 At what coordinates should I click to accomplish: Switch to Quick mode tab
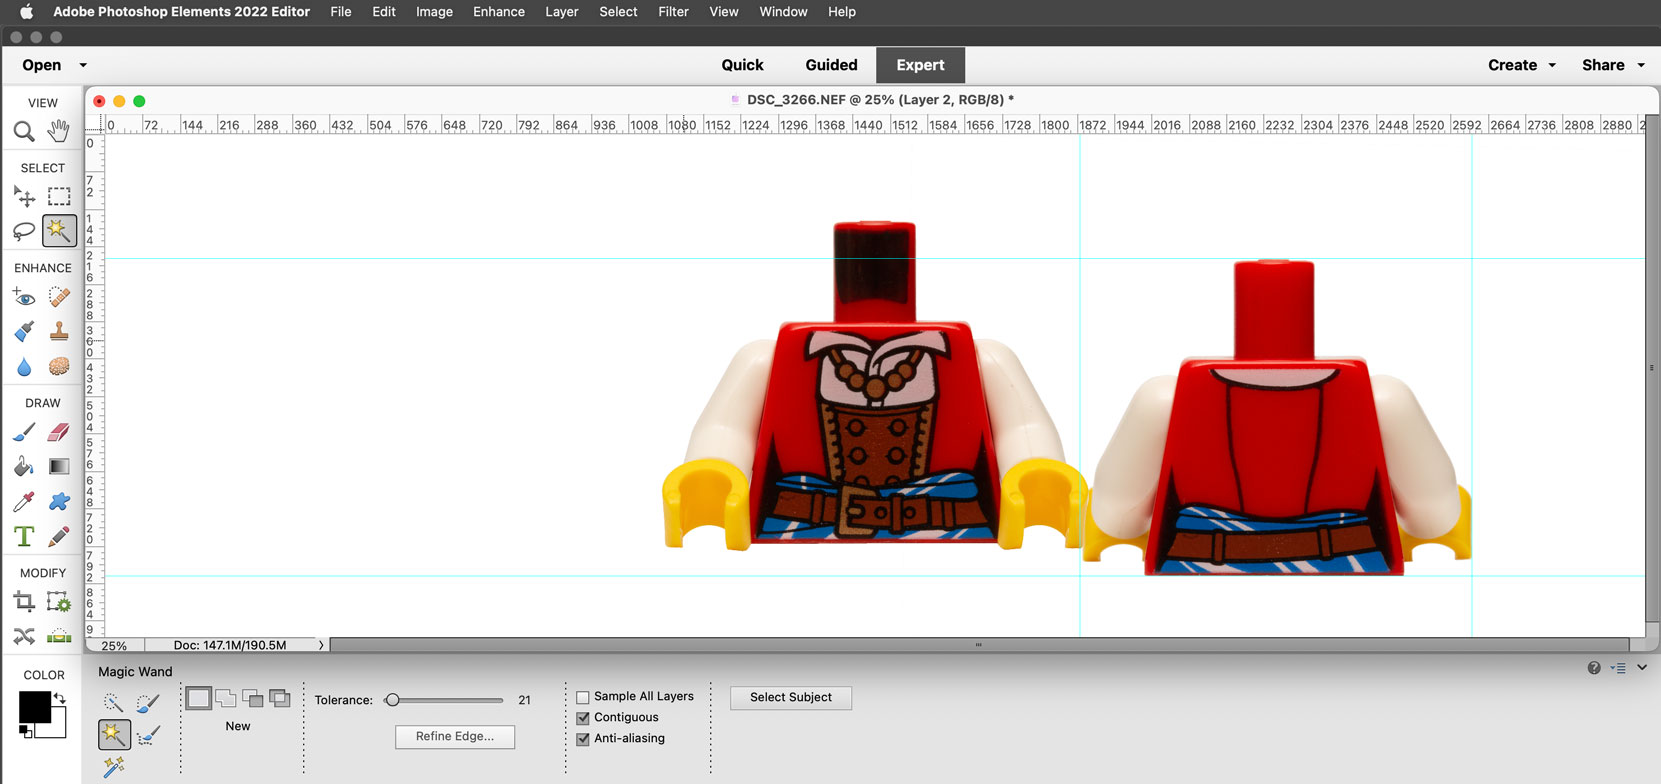pyautogui.click(x=742, y=65)
